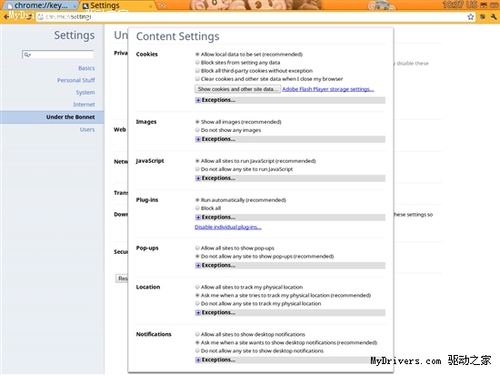The height and width of the screenshot is (375, 500).
Task: Click the extension icon beside the star
Action: (482, 17)
